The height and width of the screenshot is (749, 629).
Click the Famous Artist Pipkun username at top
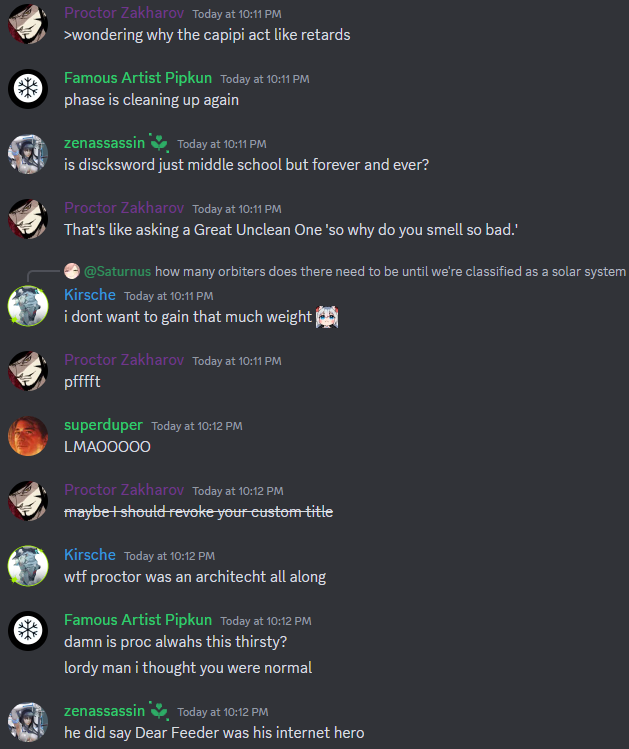[138, 77]
